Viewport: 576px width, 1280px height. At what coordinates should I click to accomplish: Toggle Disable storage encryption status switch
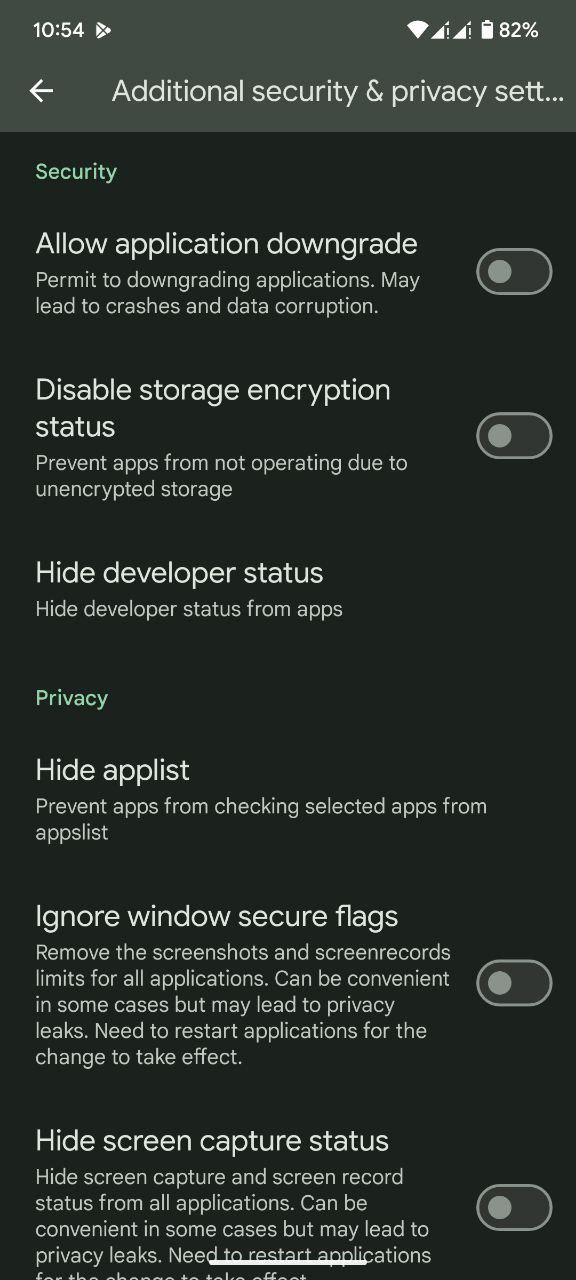tap(514, 436)
